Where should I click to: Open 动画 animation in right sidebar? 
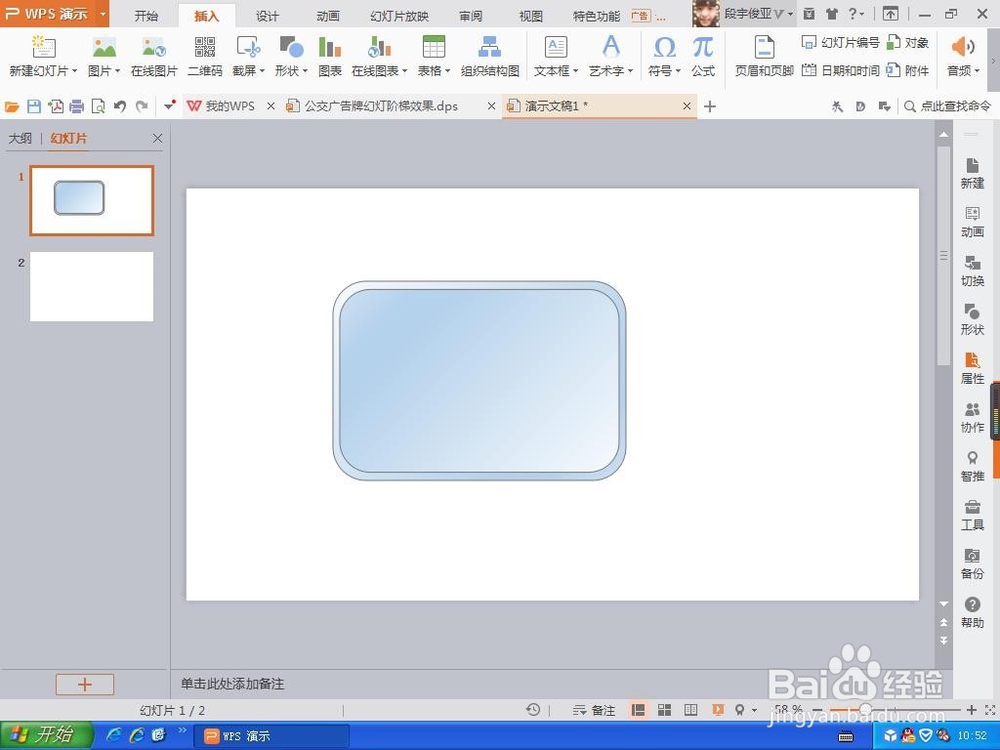coord(972,222)
